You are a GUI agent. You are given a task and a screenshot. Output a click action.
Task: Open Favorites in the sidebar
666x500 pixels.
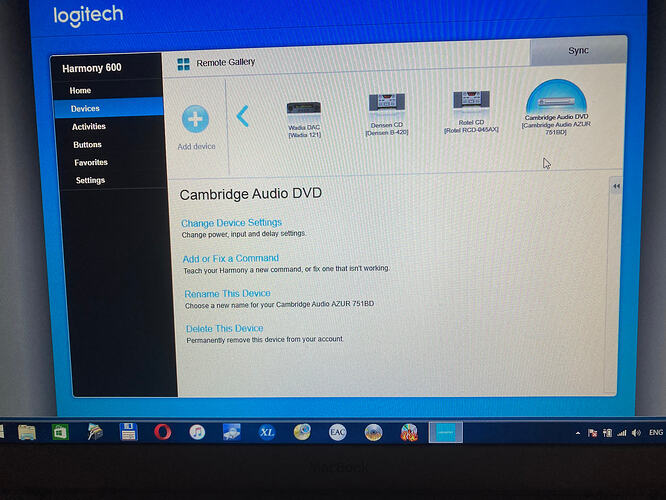(90, 162)
